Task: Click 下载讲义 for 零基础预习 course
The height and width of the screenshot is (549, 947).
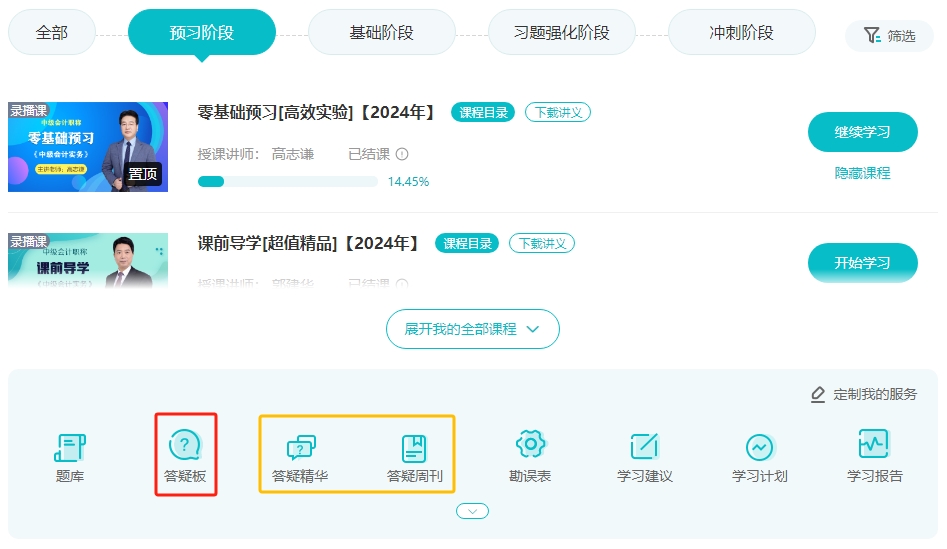Action: [558, 112]
